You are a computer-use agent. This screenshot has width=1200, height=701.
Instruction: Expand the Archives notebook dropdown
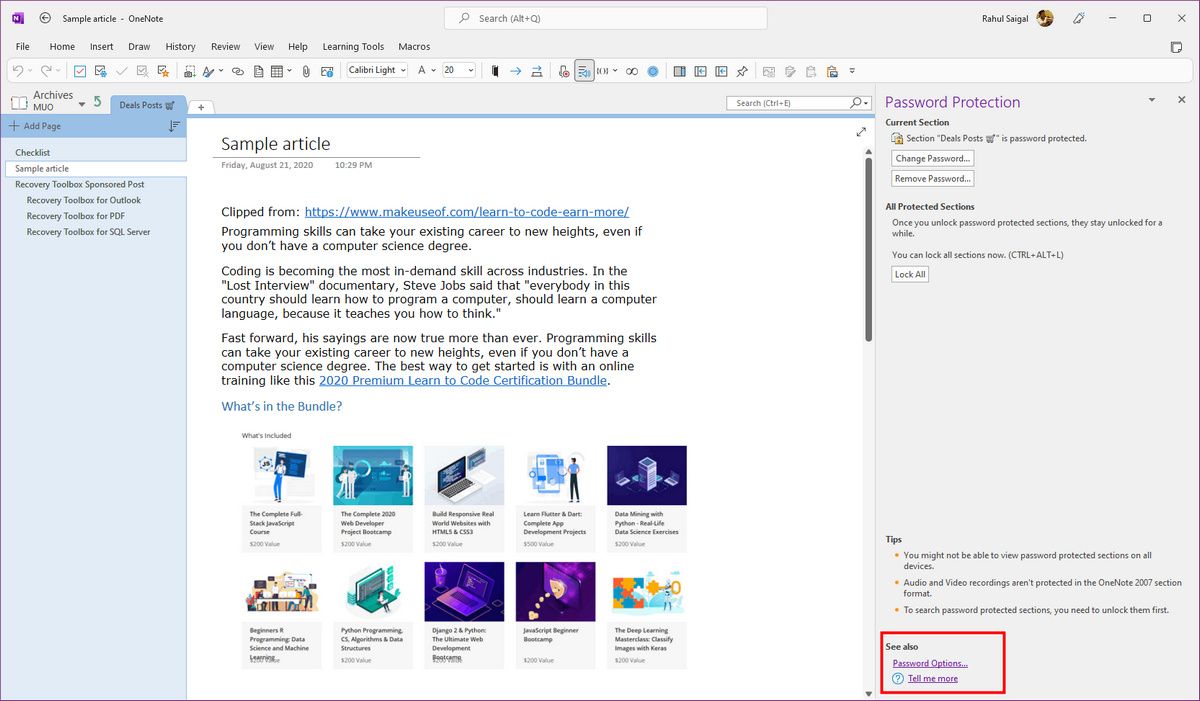click(82, 102)
